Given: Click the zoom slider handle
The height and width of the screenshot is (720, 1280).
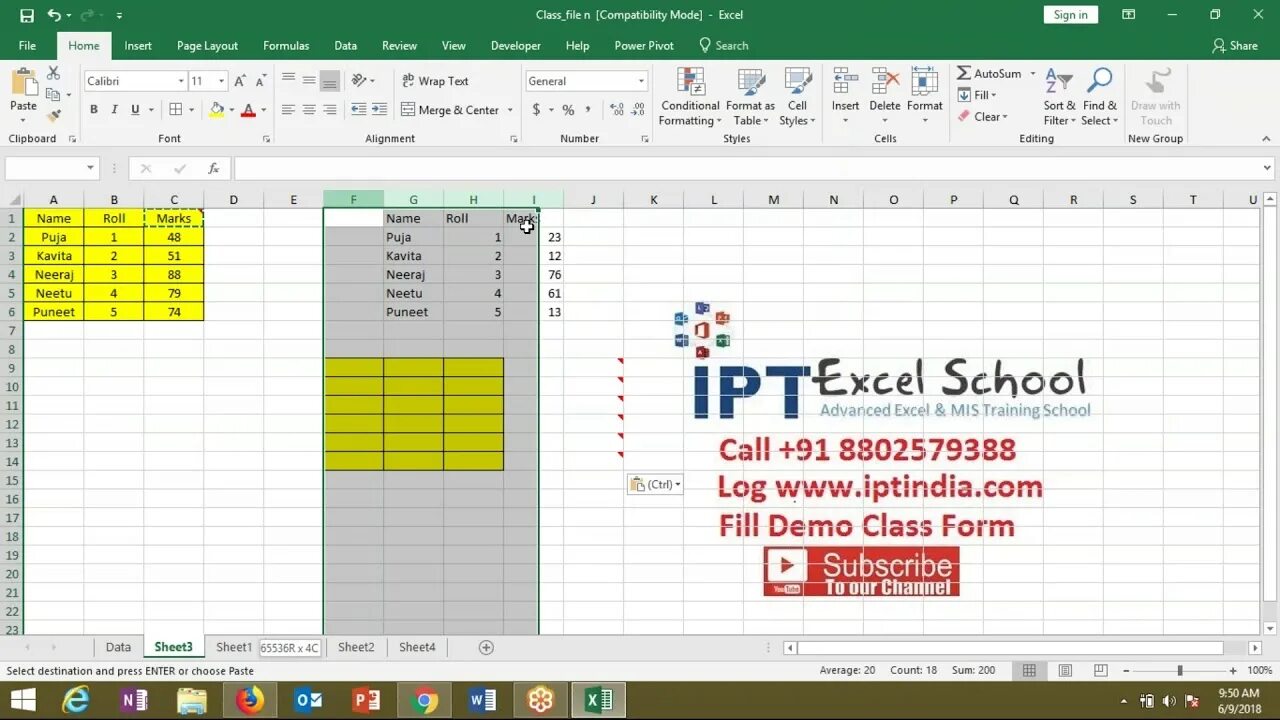Looking at the screenshot, I should [1180, 671].
